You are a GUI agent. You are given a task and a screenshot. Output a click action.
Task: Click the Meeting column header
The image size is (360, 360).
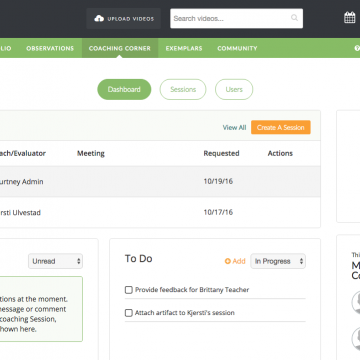coord(91,153)
